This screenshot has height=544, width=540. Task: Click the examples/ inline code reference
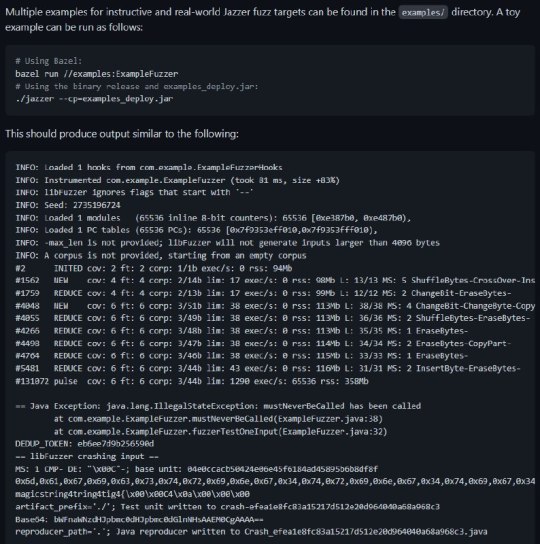pyautogui.click(x=423, y=13)
